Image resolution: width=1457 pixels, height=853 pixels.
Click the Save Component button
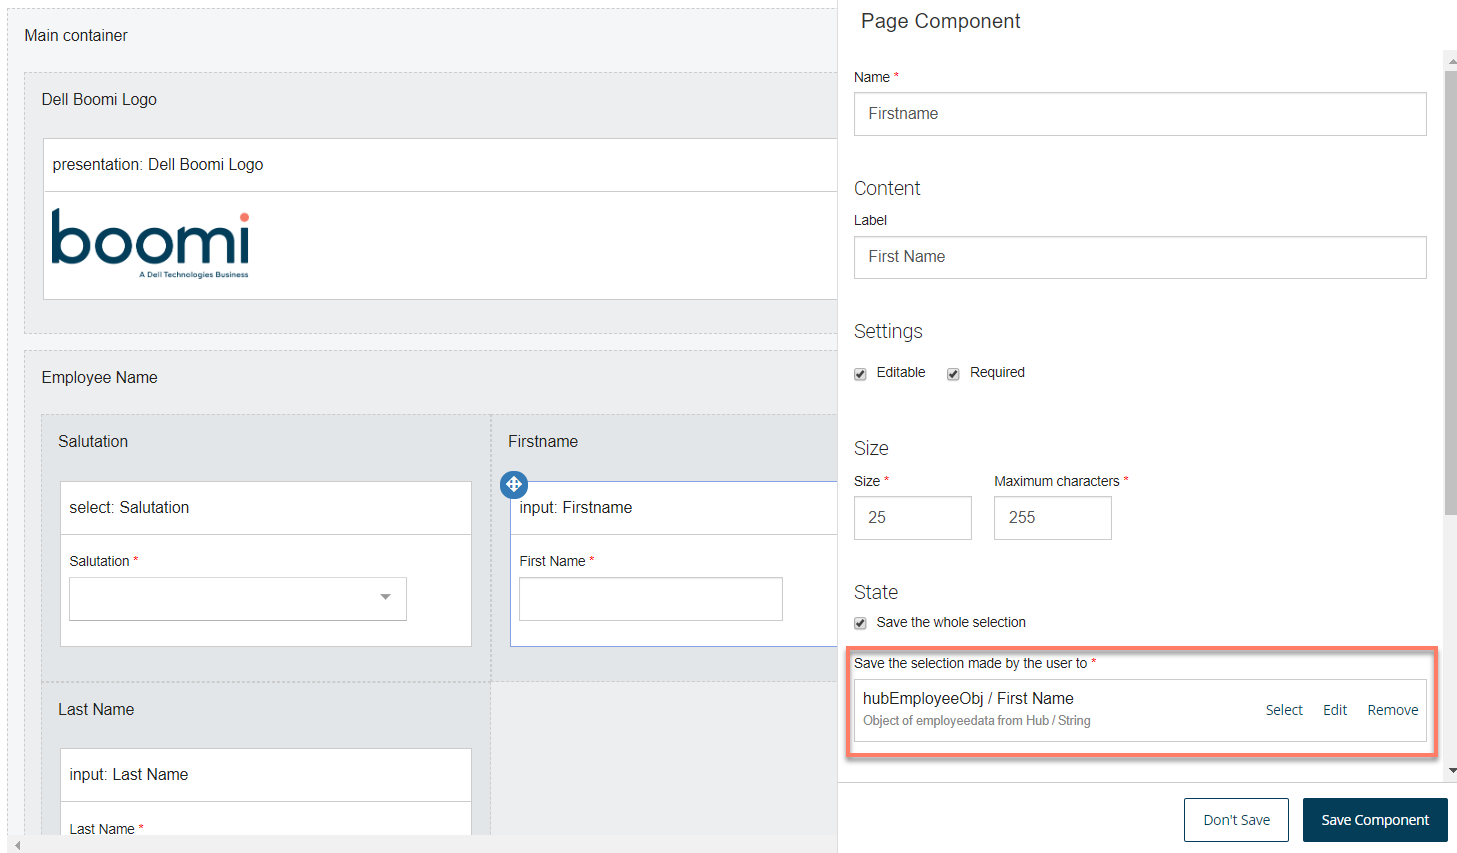pos(1375,819)
